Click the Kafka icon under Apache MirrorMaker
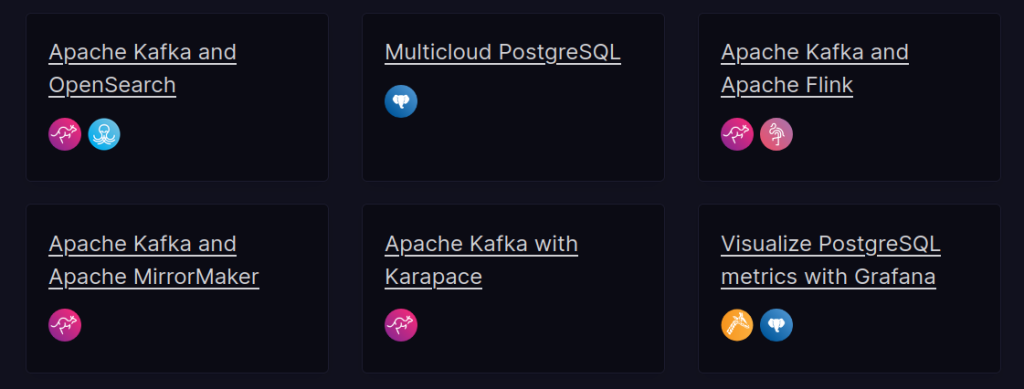1024x389 pixels. click(x=65, y=325)
